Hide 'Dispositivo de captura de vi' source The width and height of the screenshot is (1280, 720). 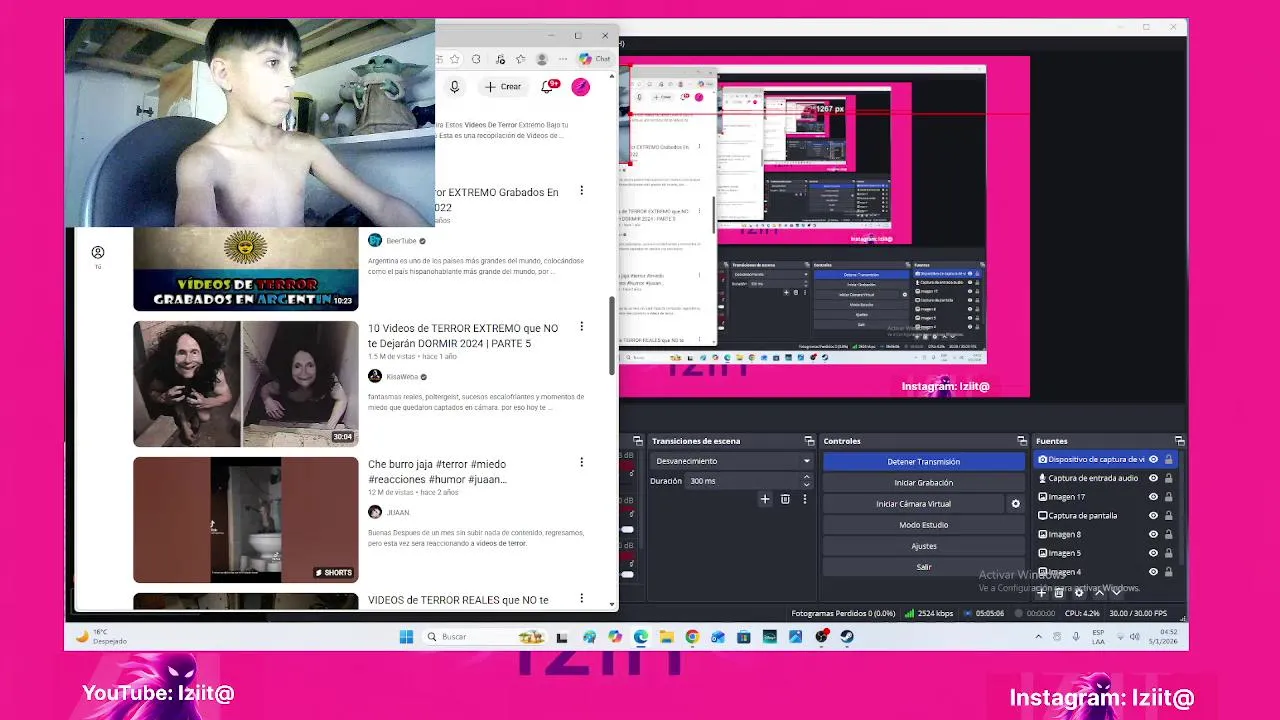(1153, 460)
